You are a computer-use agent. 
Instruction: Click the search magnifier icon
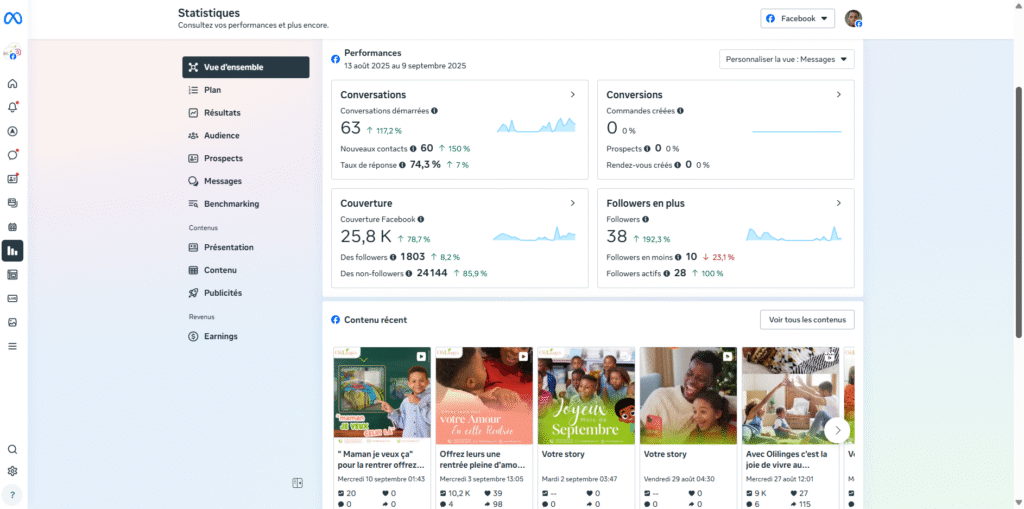13,450
